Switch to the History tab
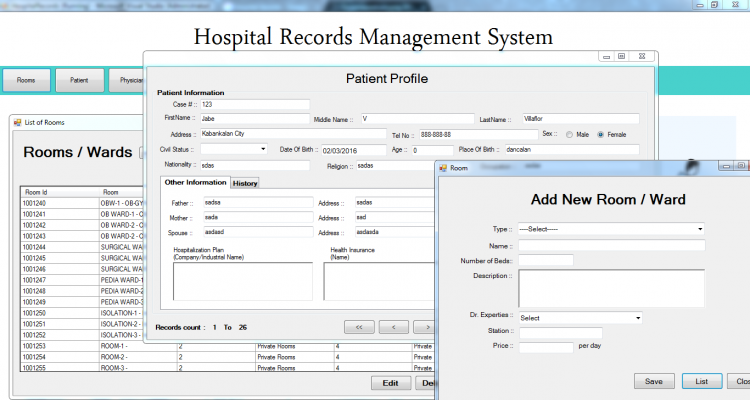 click(x=245, y=183)
